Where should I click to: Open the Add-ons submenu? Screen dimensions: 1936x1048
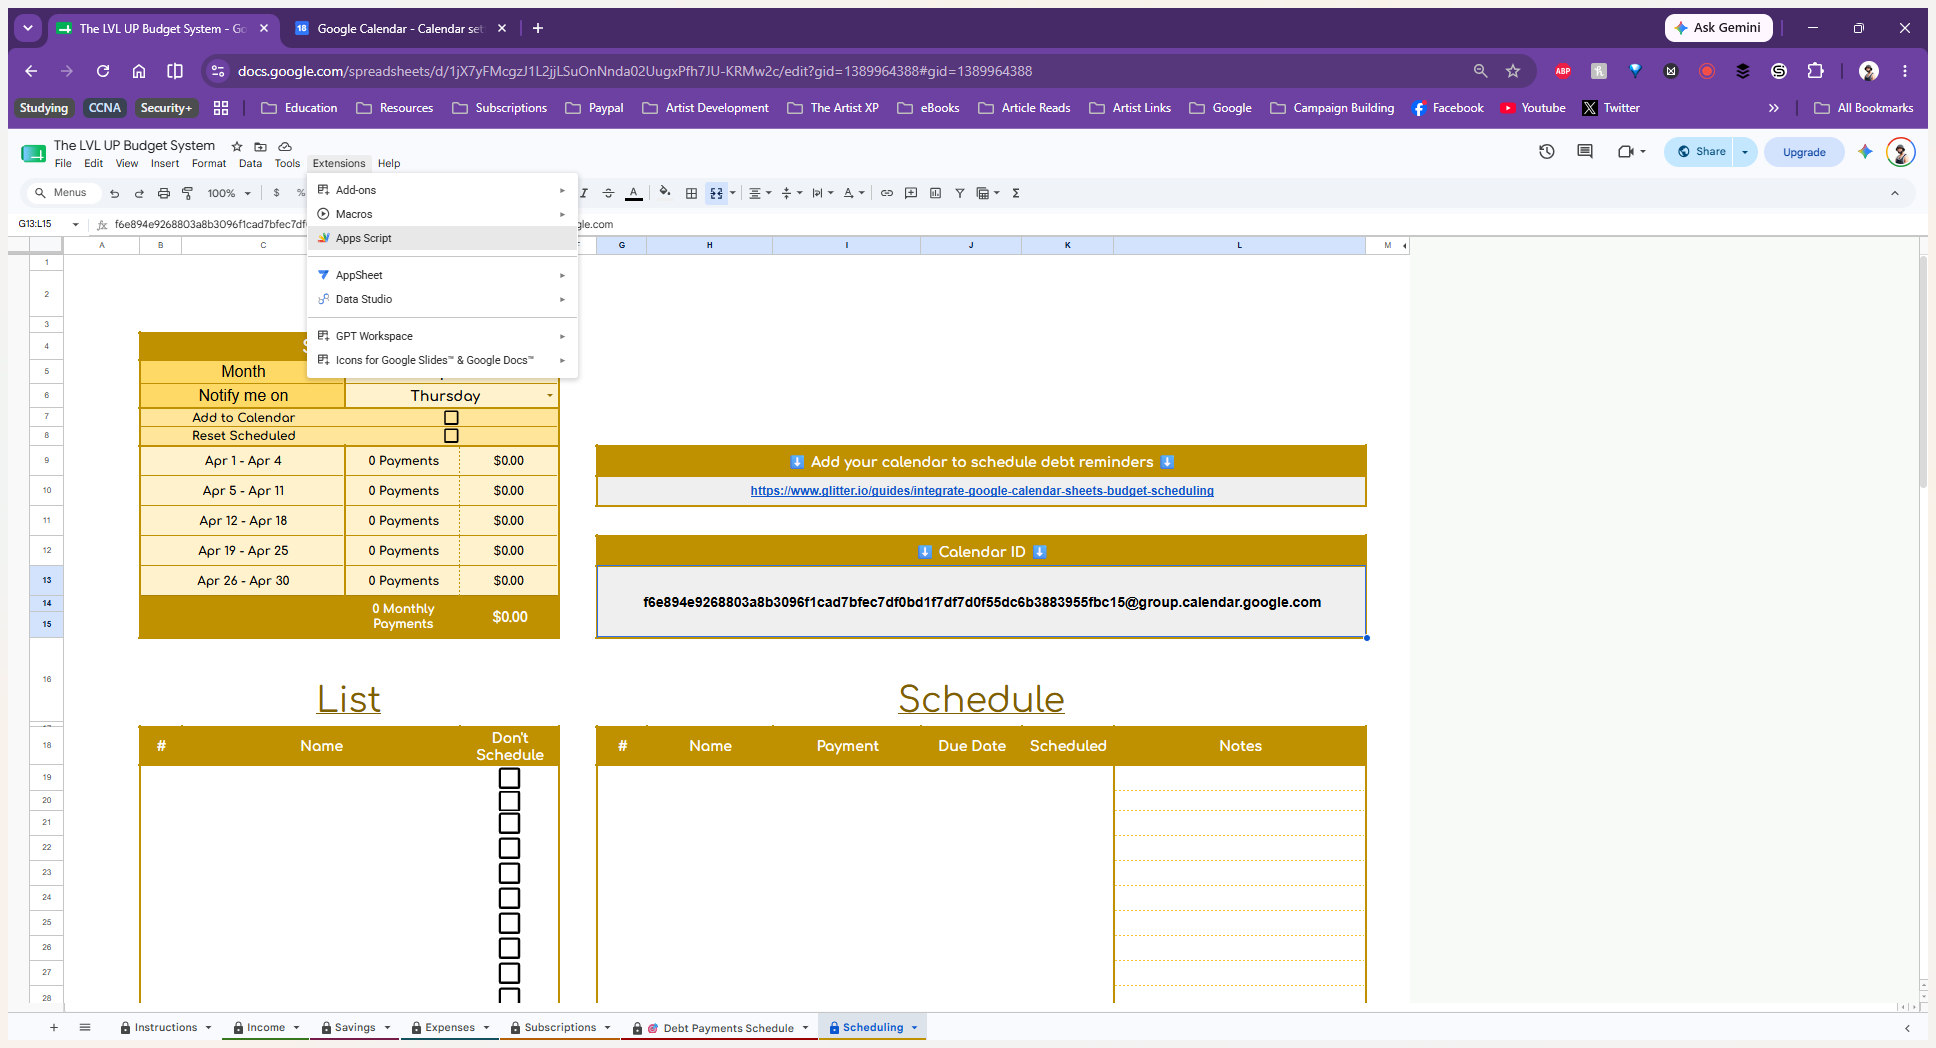(x=442, y=190)
